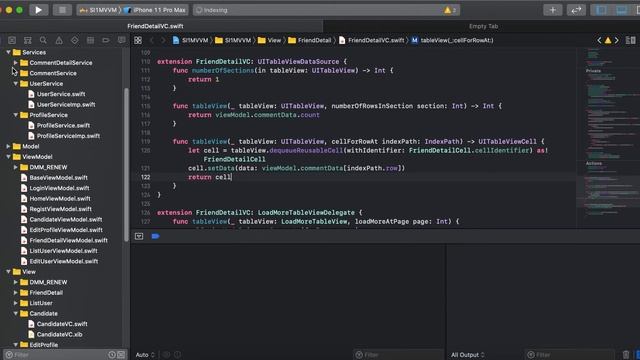Viewport: 640px width, 360px height.
Task: Click the minimap code overview
Action: click(607, 137)
